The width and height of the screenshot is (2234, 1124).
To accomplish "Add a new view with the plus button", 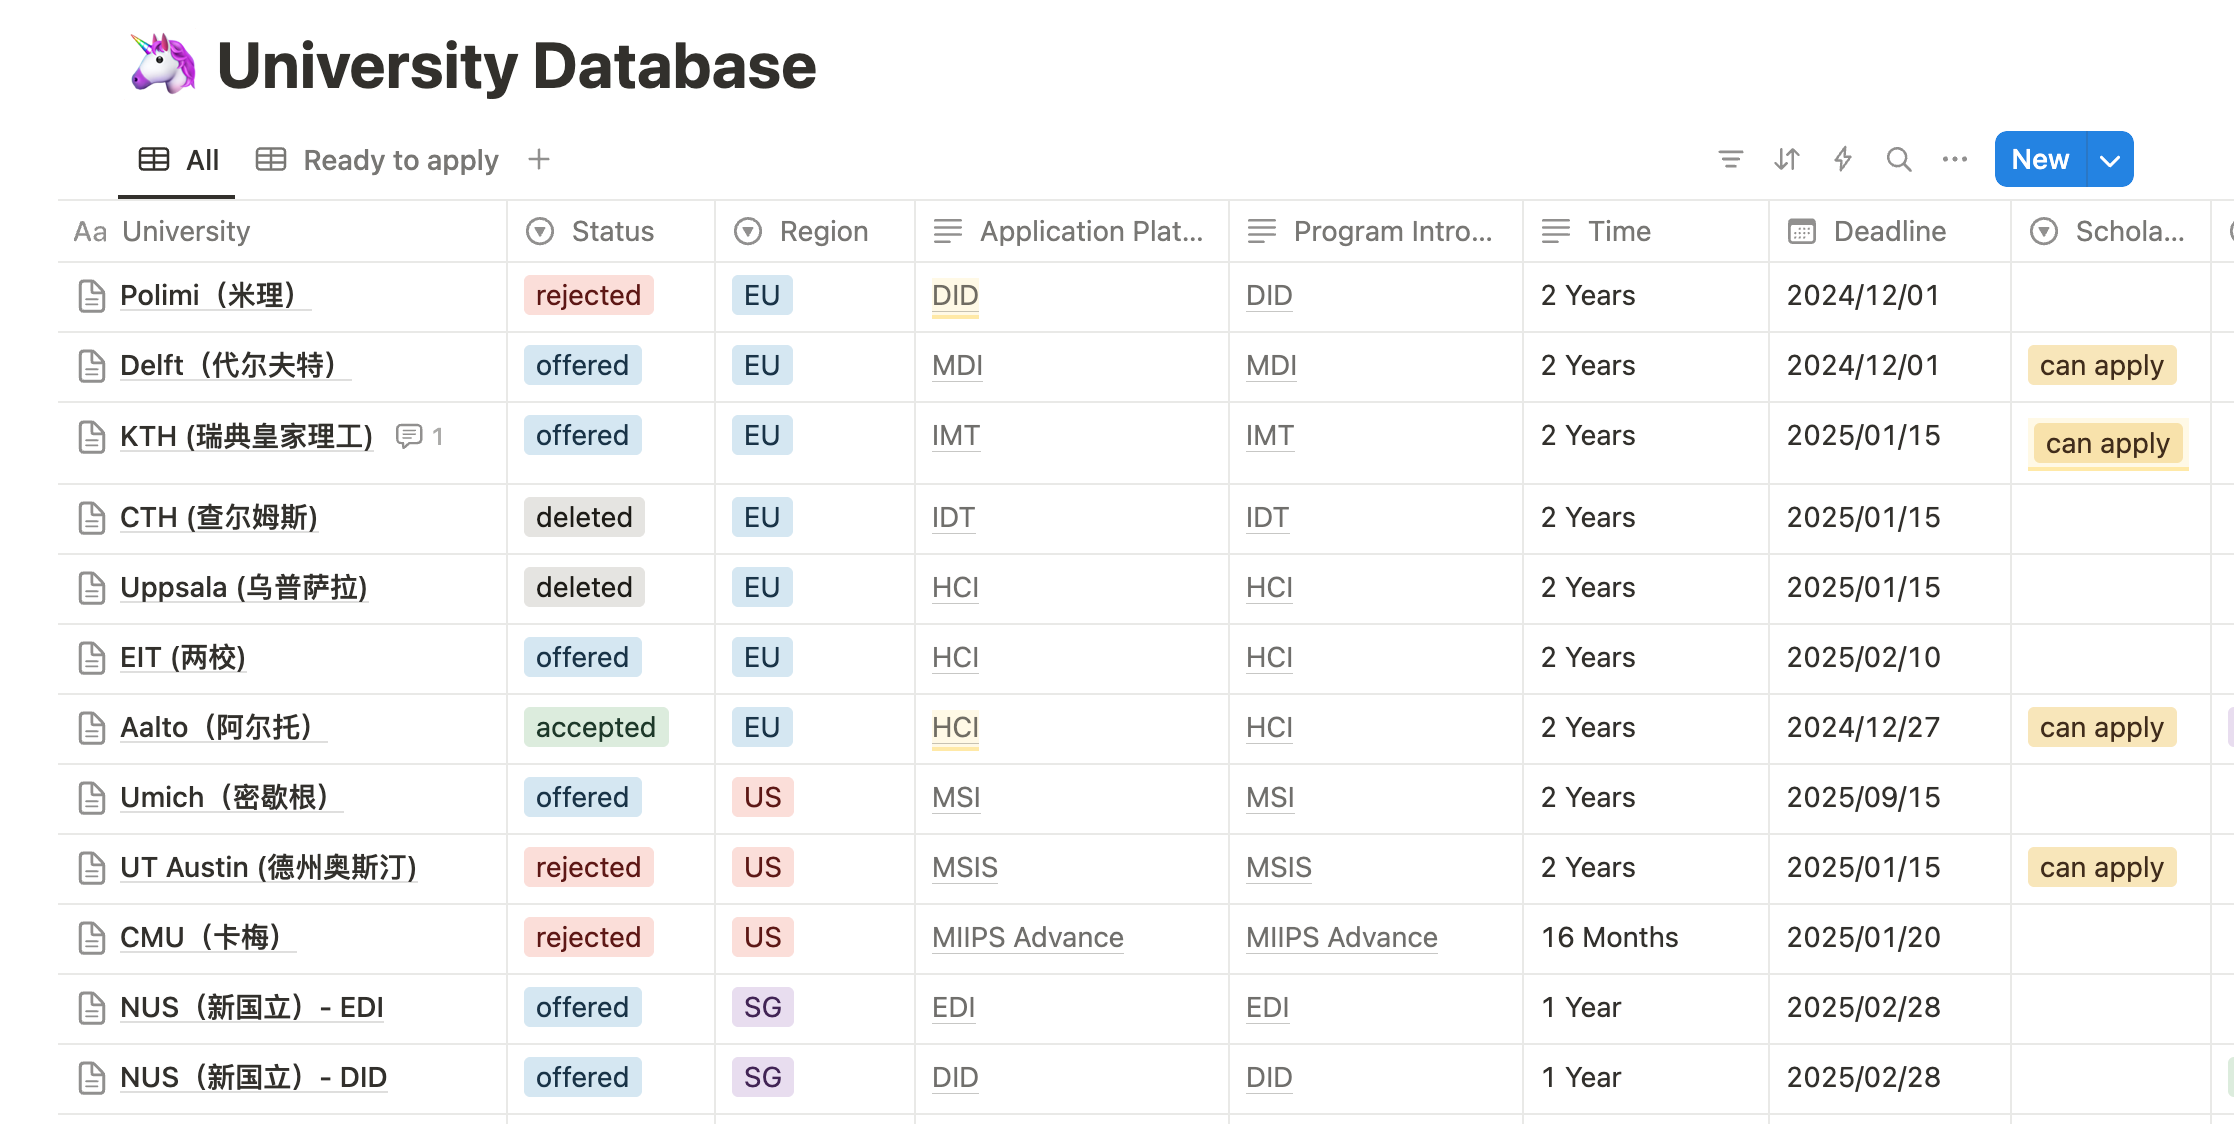I will point(539,159).
